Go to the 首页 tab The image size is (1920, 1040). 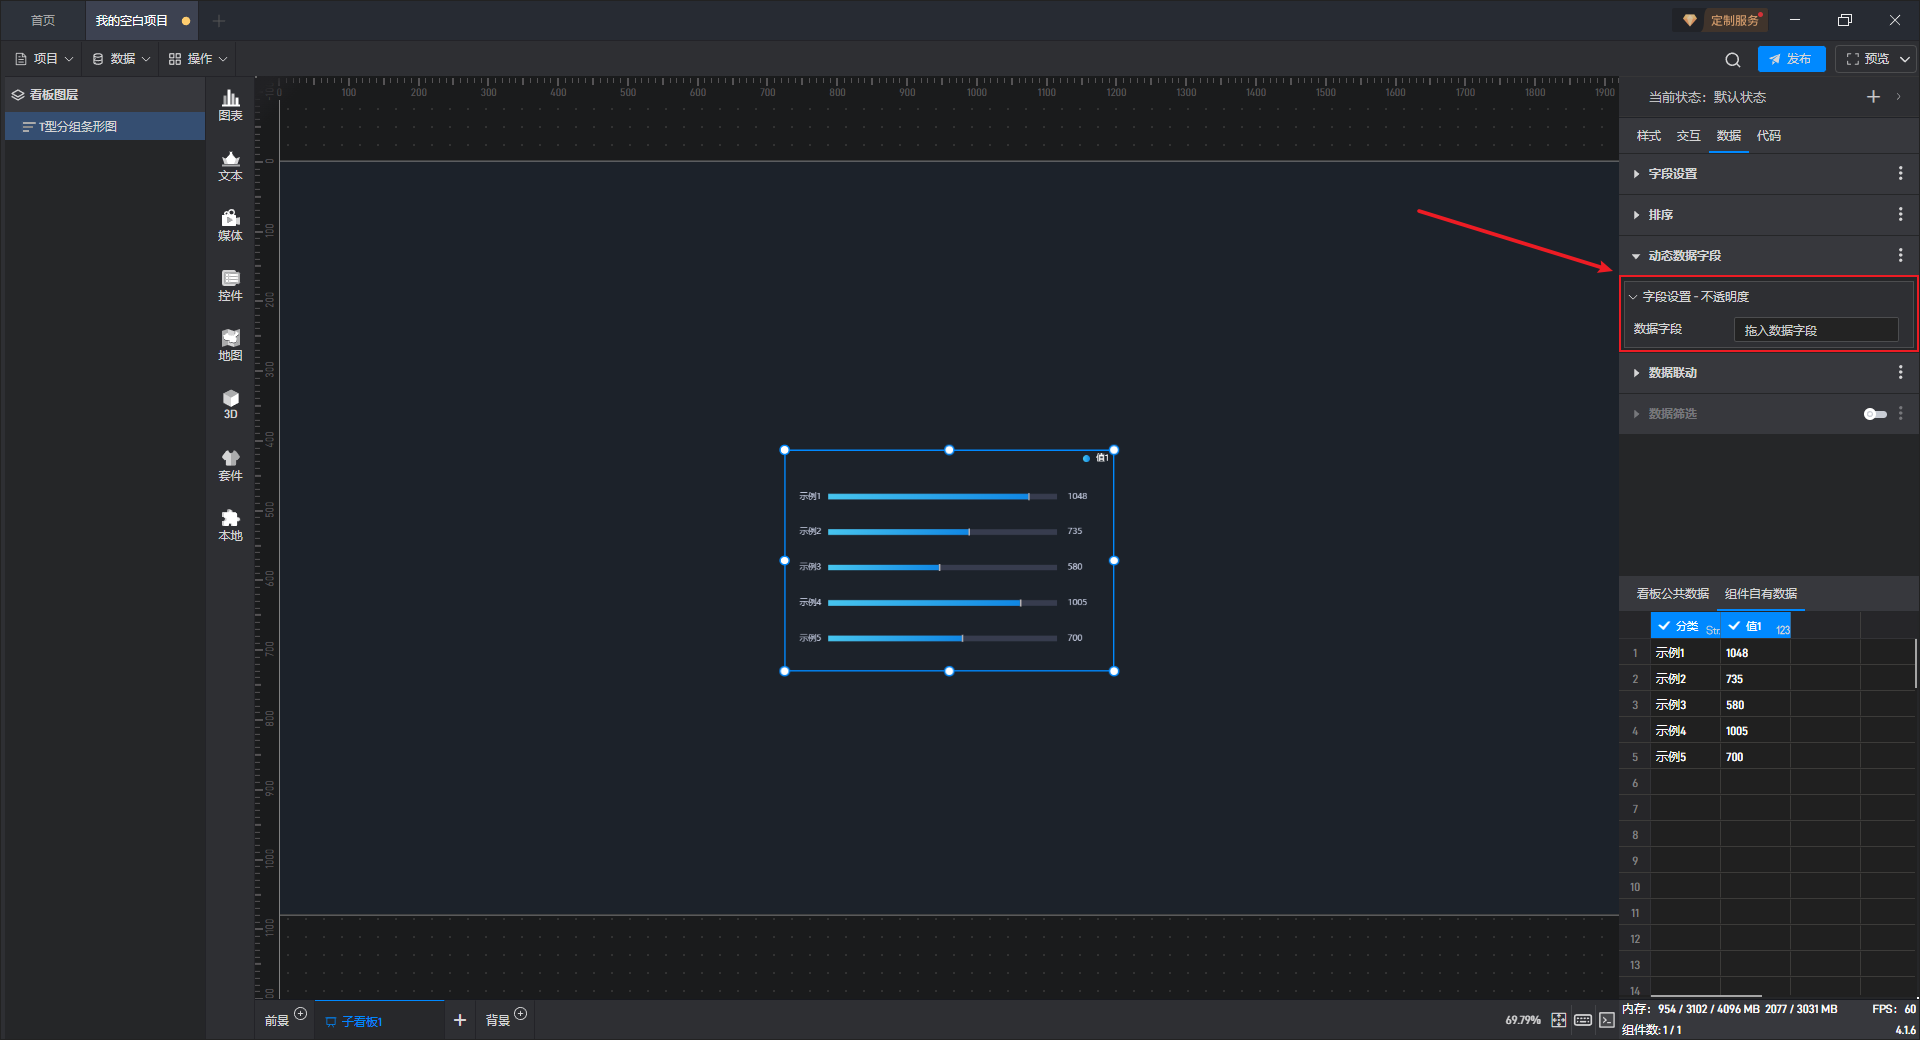(43, 21)
